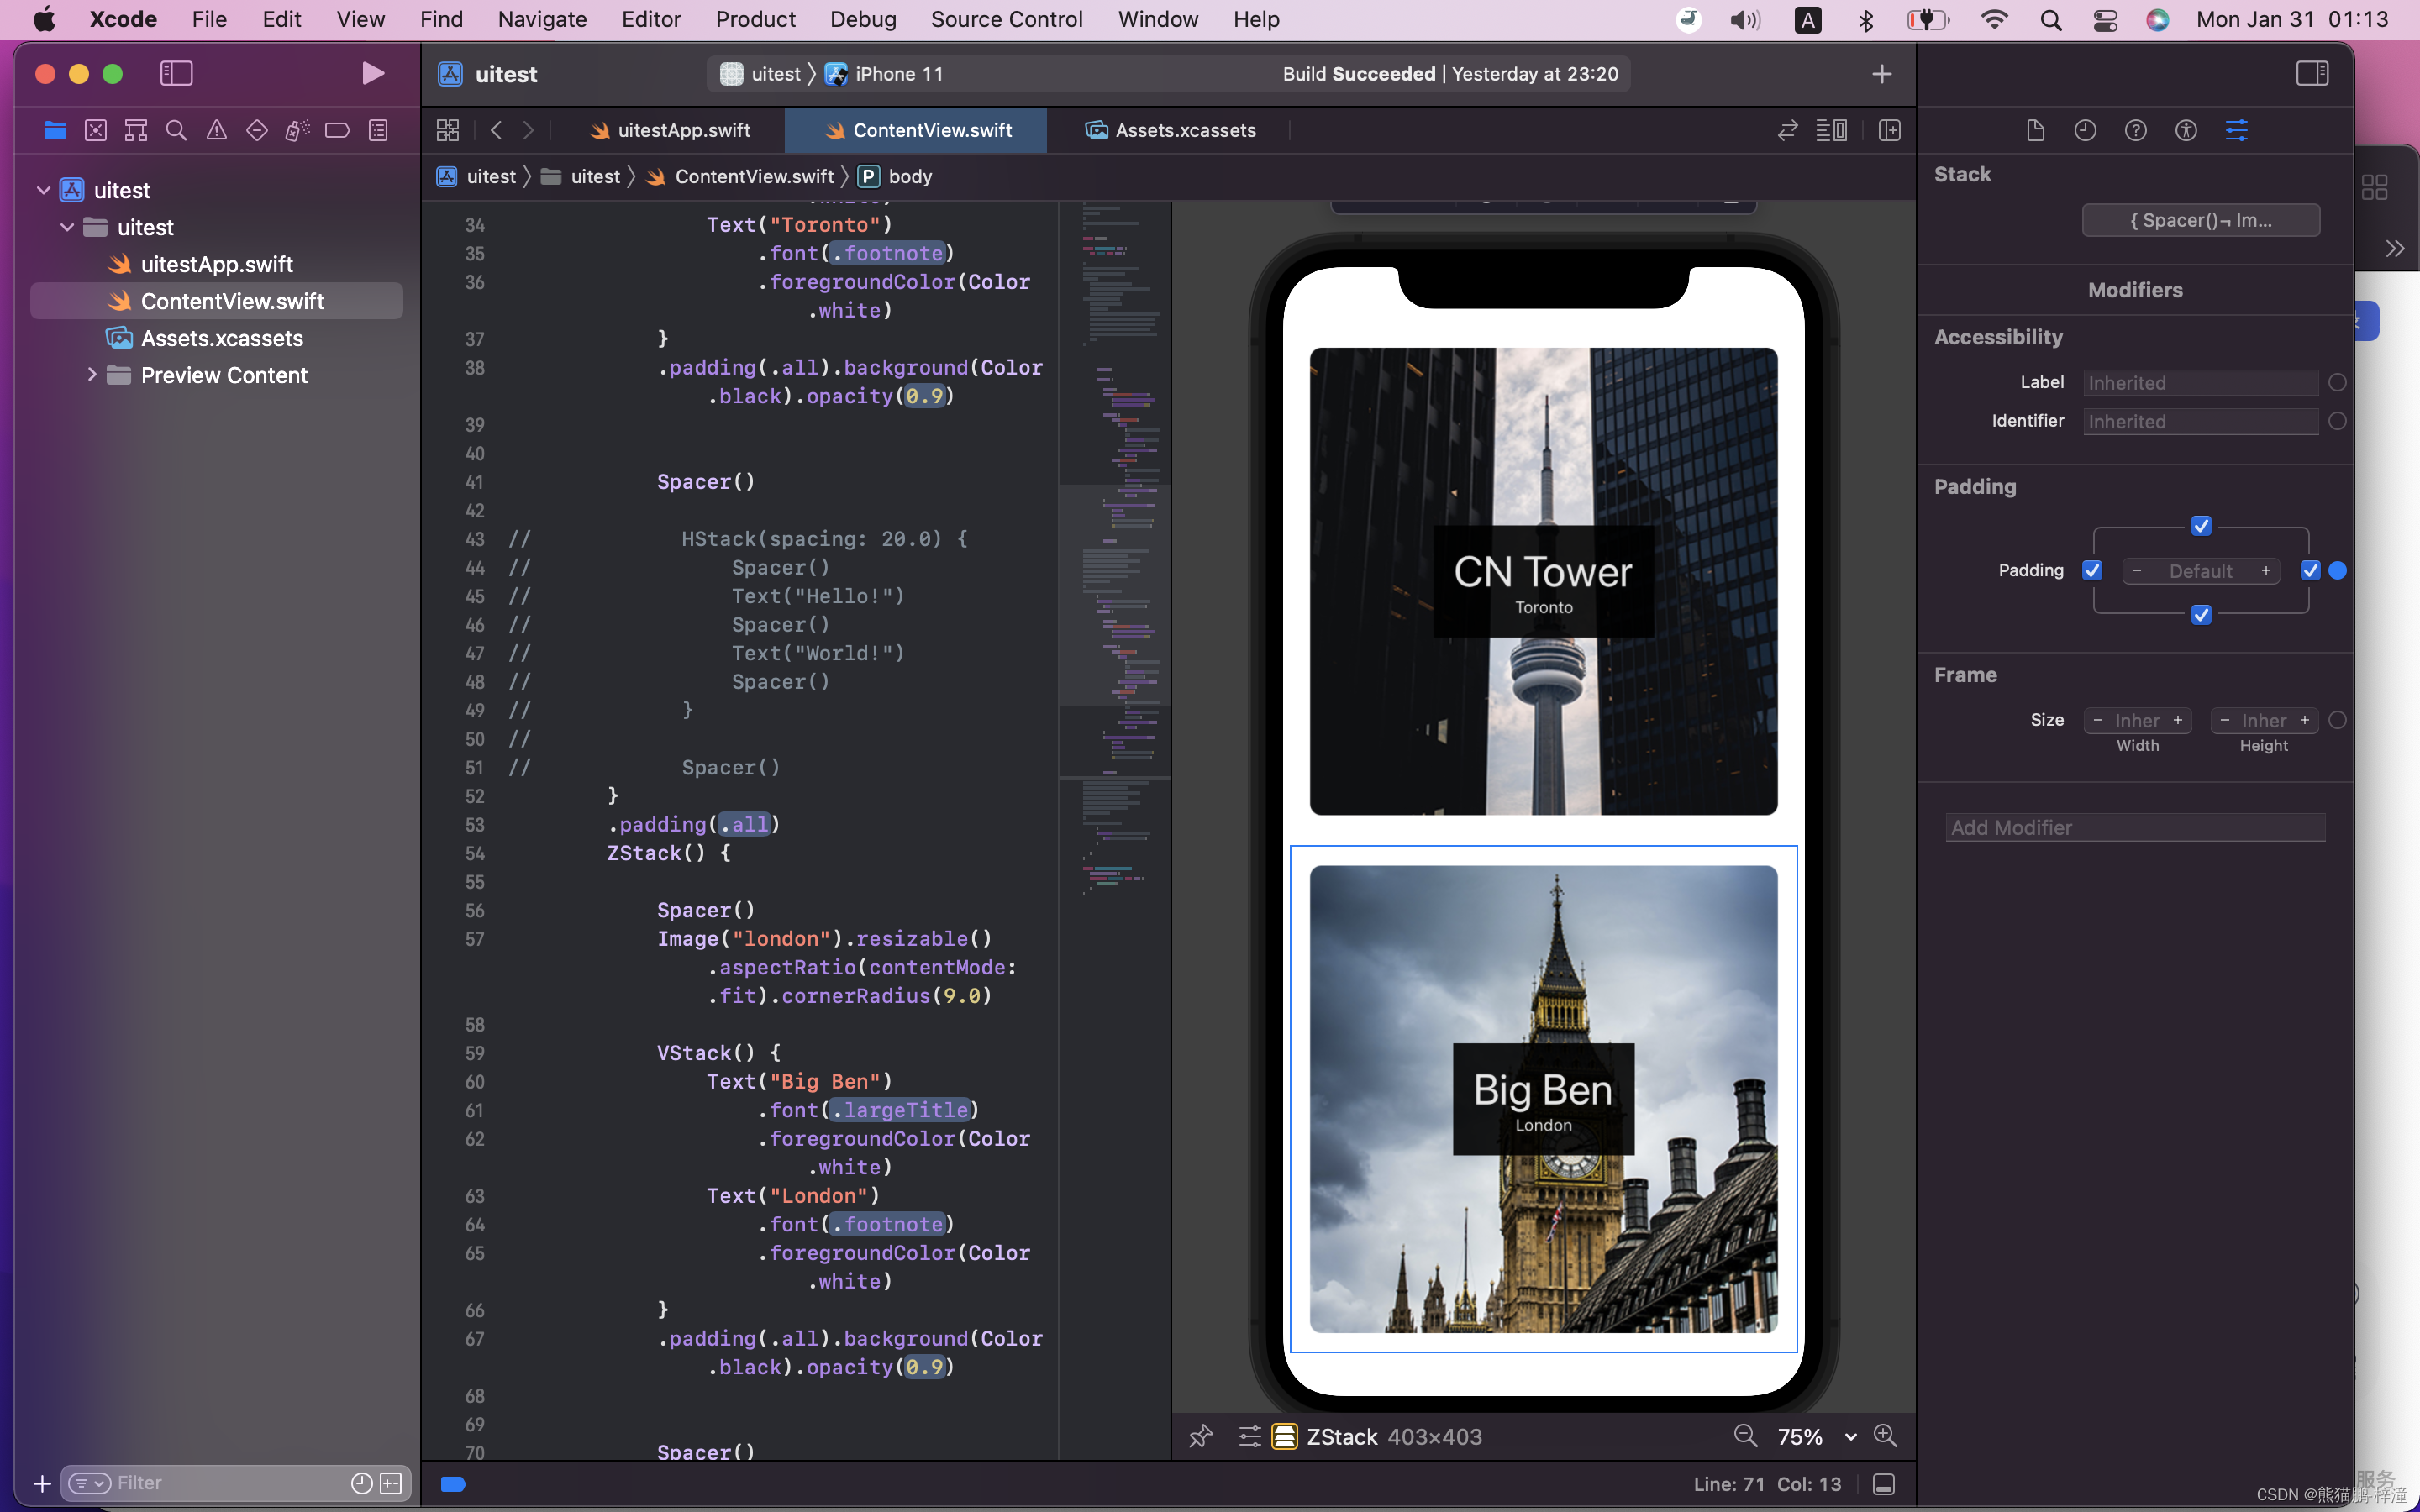Collapse the uitest project group
The image size is (2420, 1512).
tap(43, 190)
